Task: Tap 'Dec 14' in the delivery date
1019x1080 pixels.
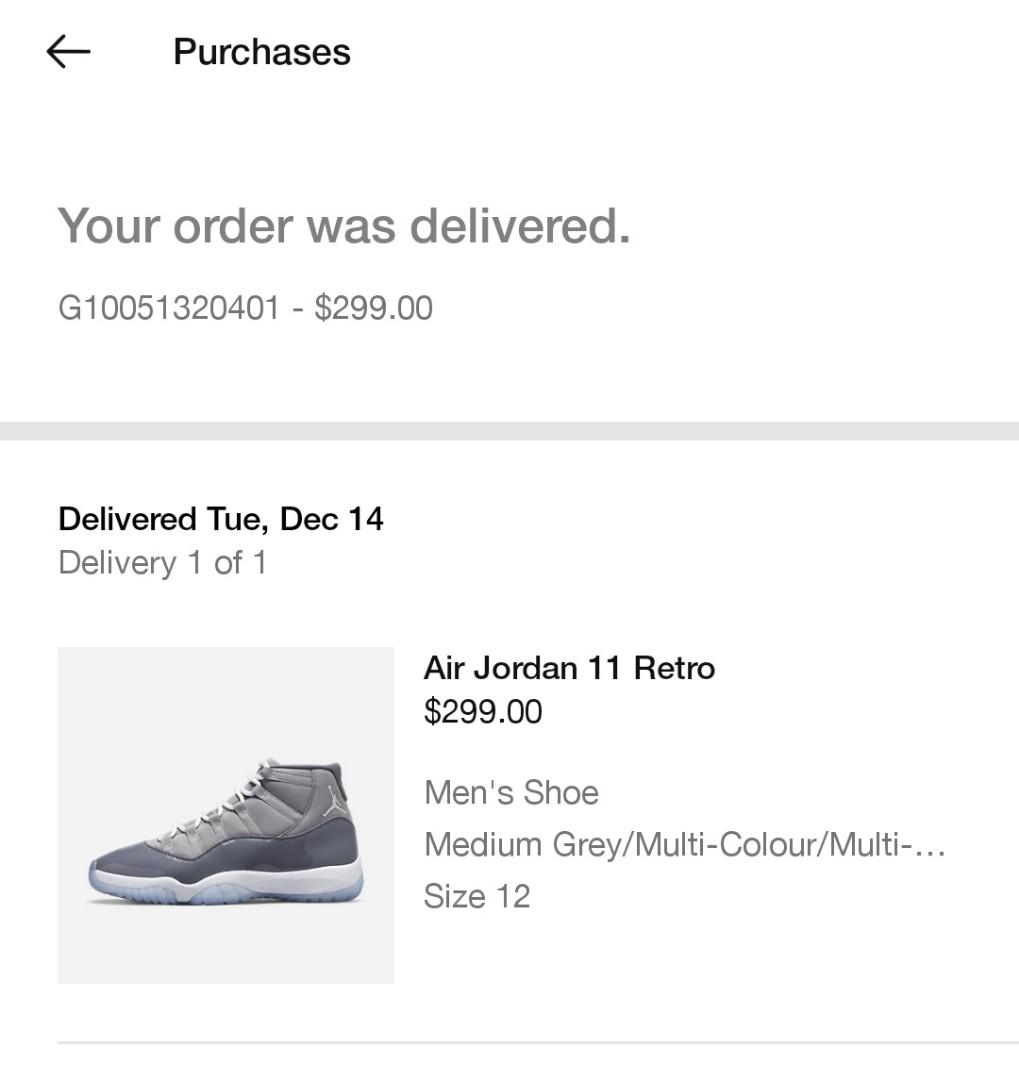Action: [331, 519]
